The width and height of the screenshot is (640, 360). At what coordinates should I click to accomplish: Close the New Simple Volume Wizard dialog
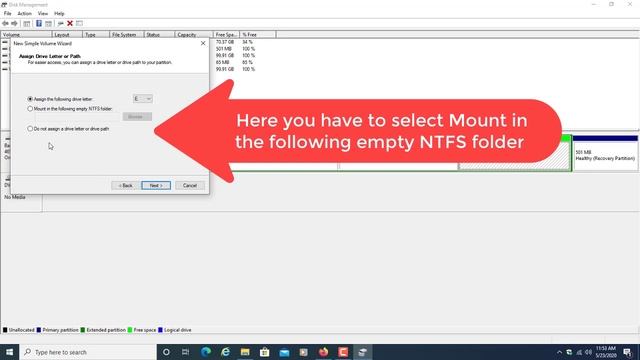[203, 43]
